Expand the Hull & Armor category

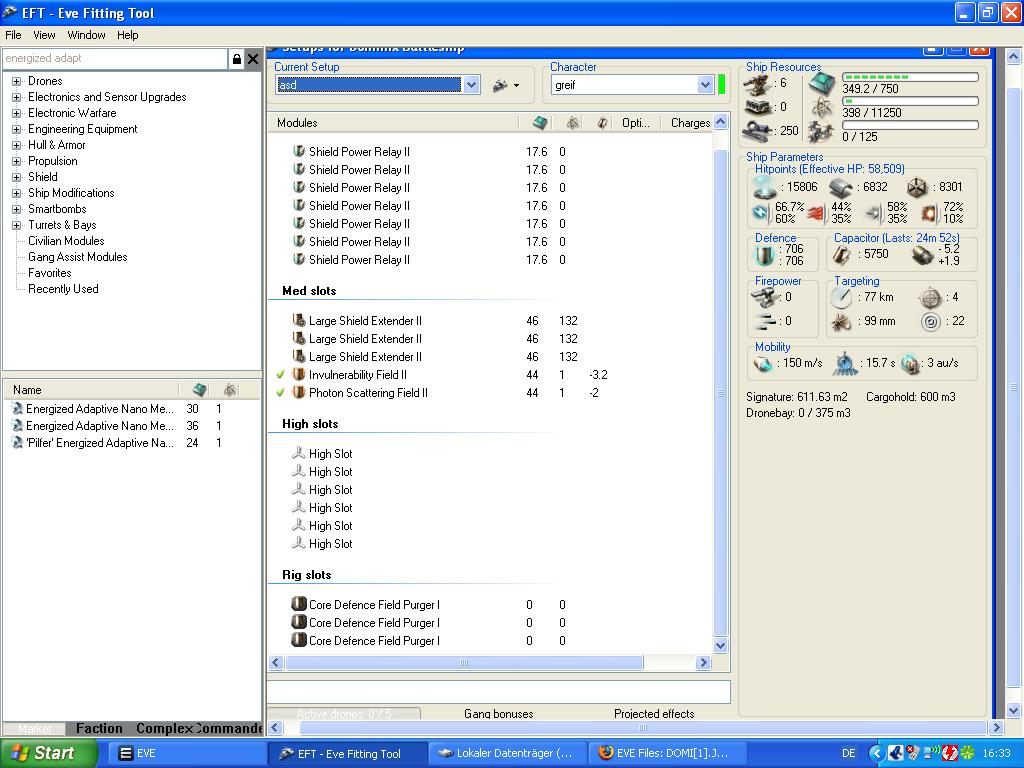(16, 146)
